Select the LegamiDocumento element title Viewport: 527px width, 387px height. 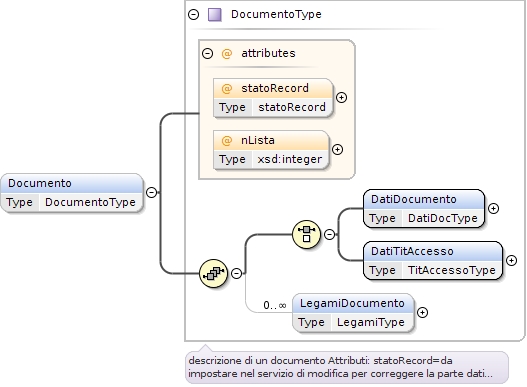pyautogui.click(x=352, y=303)
